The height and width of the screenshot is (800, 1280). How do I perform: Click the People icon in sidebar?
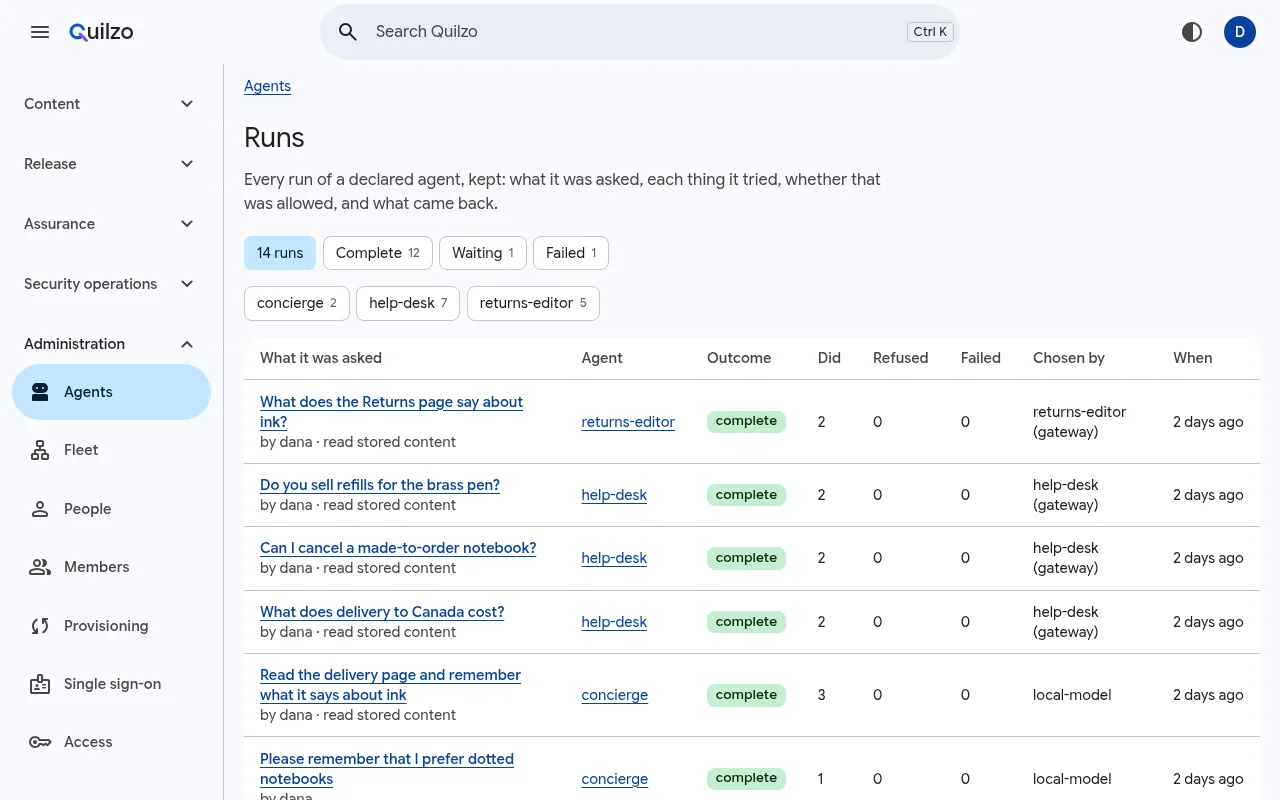pyautogui.click(x=40, y=509)
